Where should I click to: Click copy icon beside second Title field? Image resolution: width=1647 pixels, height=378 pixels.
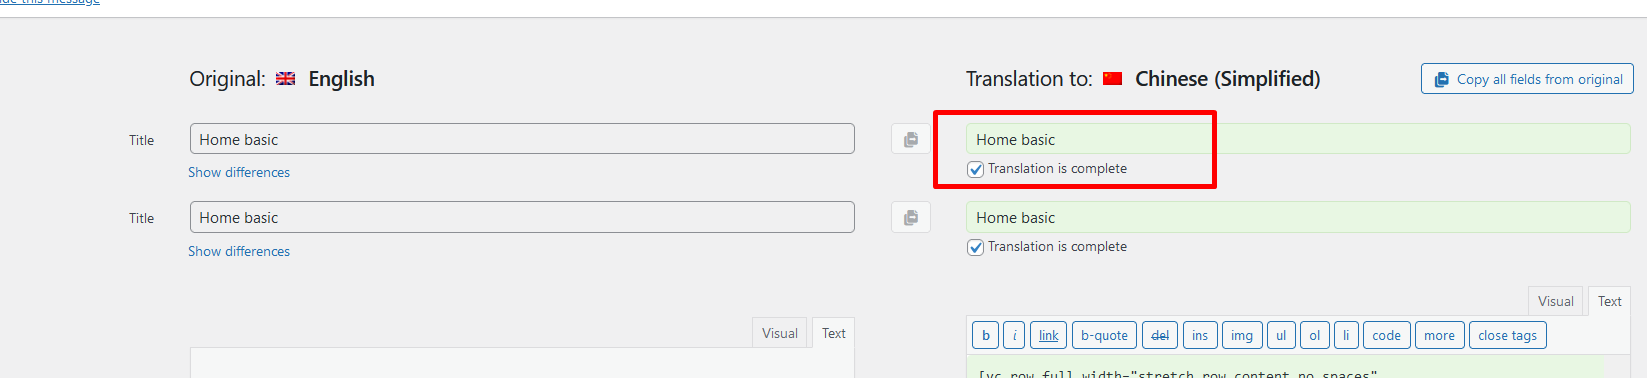(911, 217)
